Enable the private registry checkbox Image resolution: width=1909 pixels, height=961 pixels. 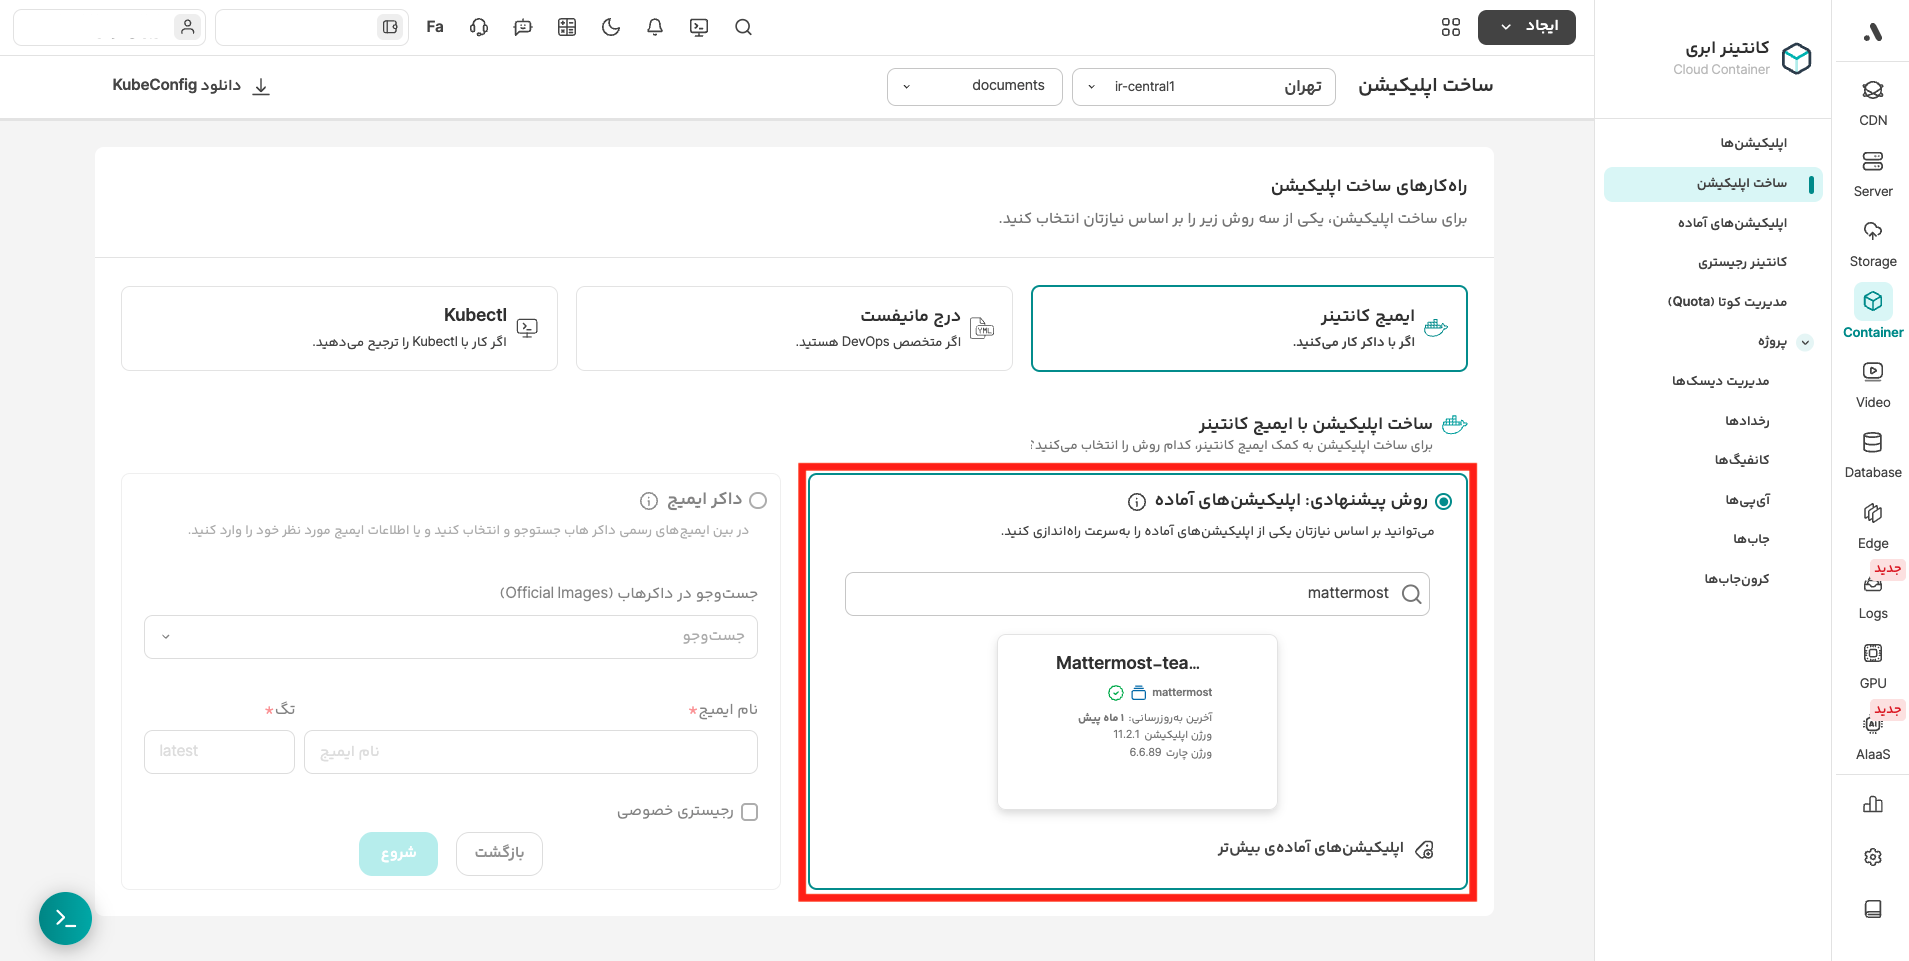pyautogui.click(x=750, y=812)
